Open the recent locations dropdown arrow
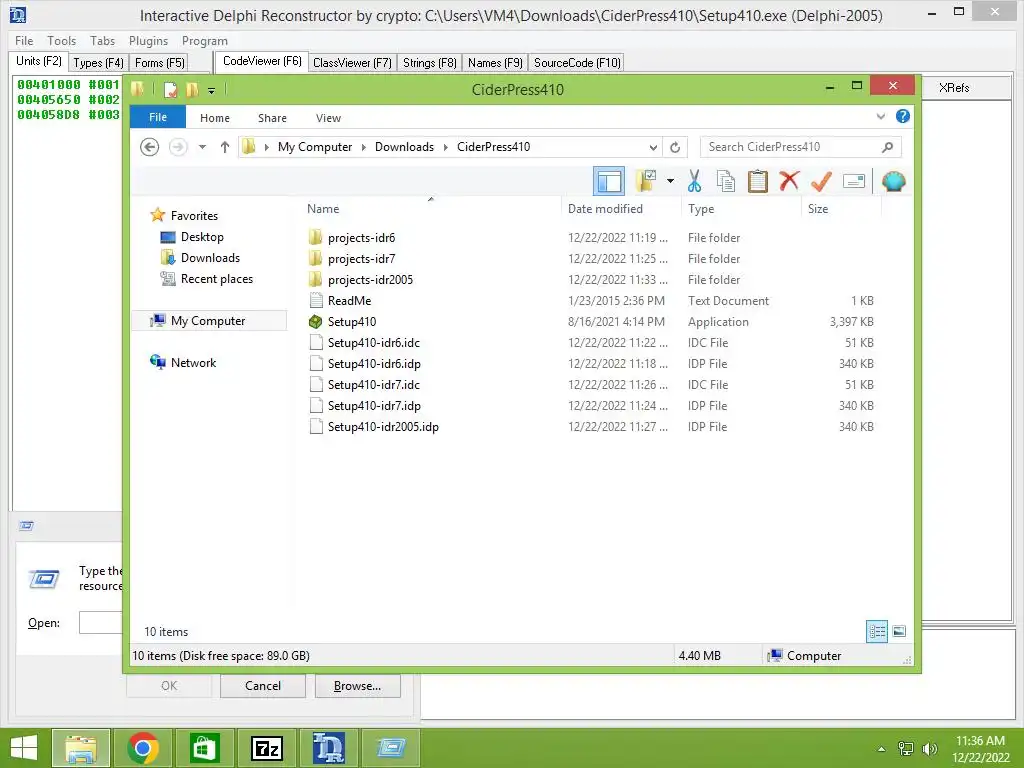 202,147
